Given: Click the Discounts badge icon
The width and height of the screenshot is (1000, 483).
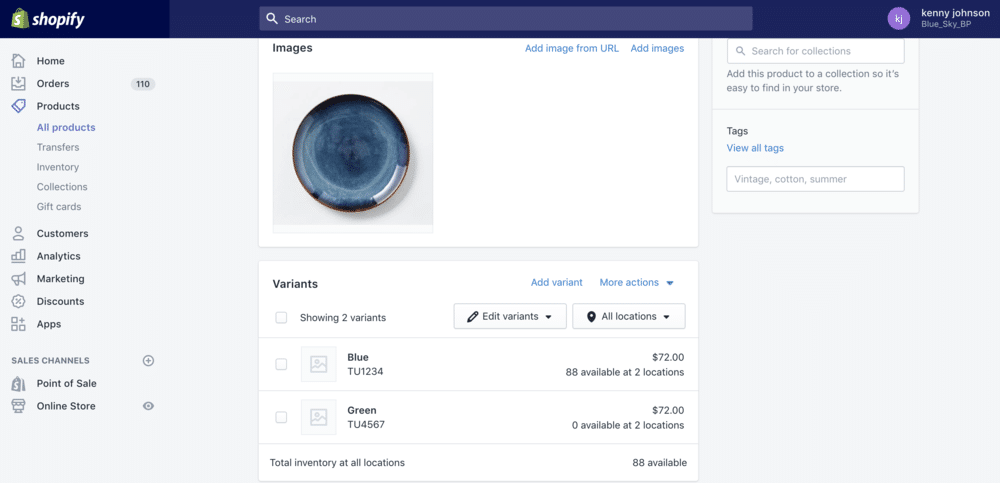Looking at the screenshot, I should tap(18, 302).
